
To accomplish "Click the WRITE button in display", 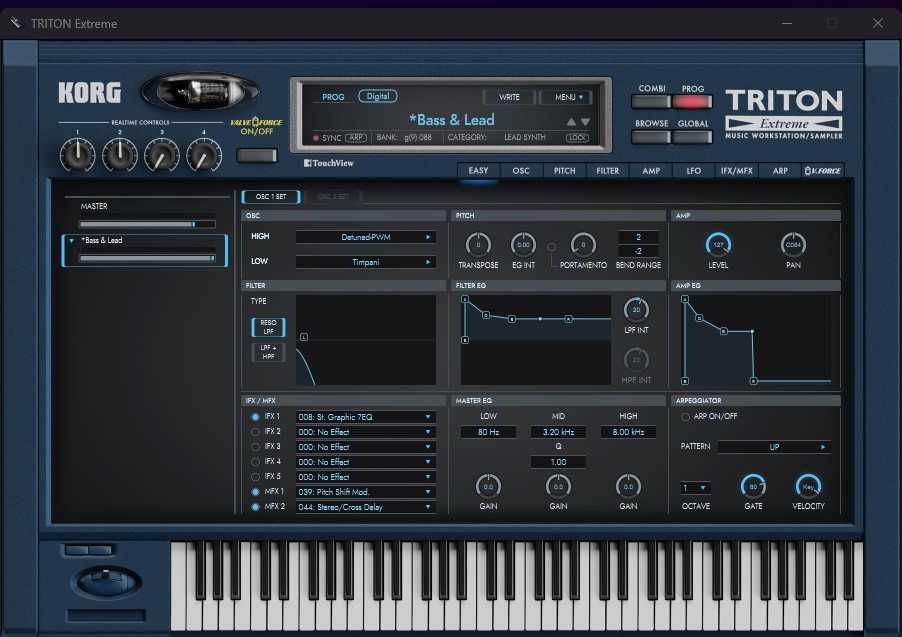I will point(509,97).
